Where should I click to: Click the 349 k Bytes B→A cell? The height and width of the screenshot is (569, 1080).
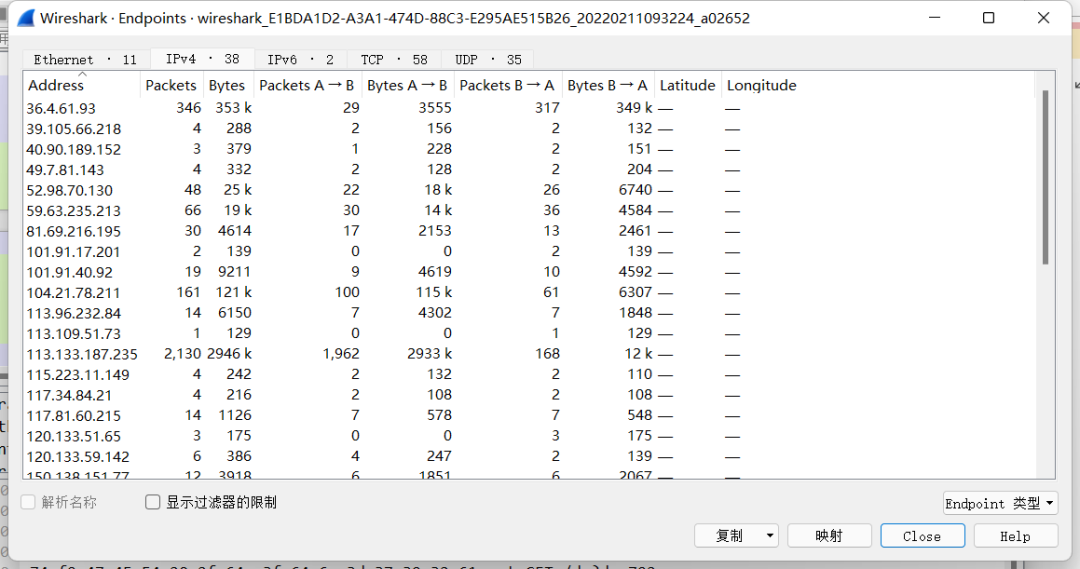[634, 108]
